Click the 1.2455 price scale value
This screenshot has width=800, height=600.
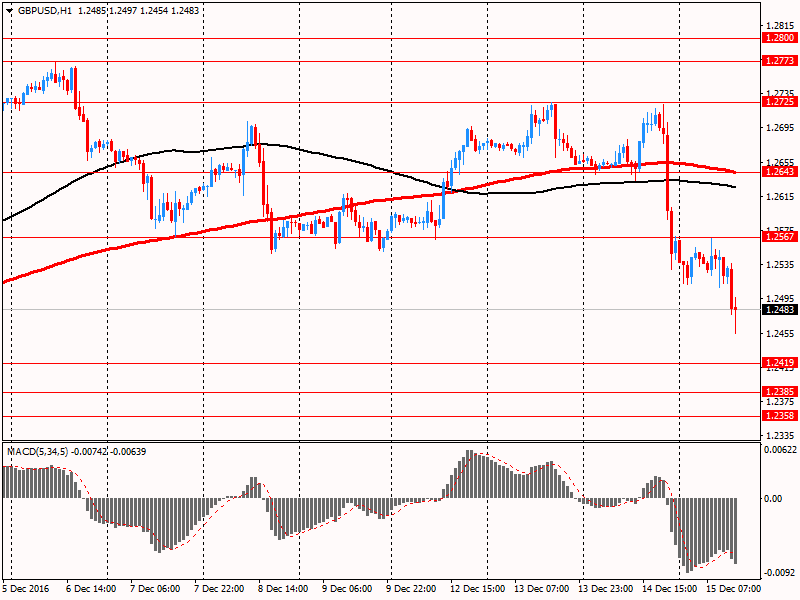(x=781, y=334)
